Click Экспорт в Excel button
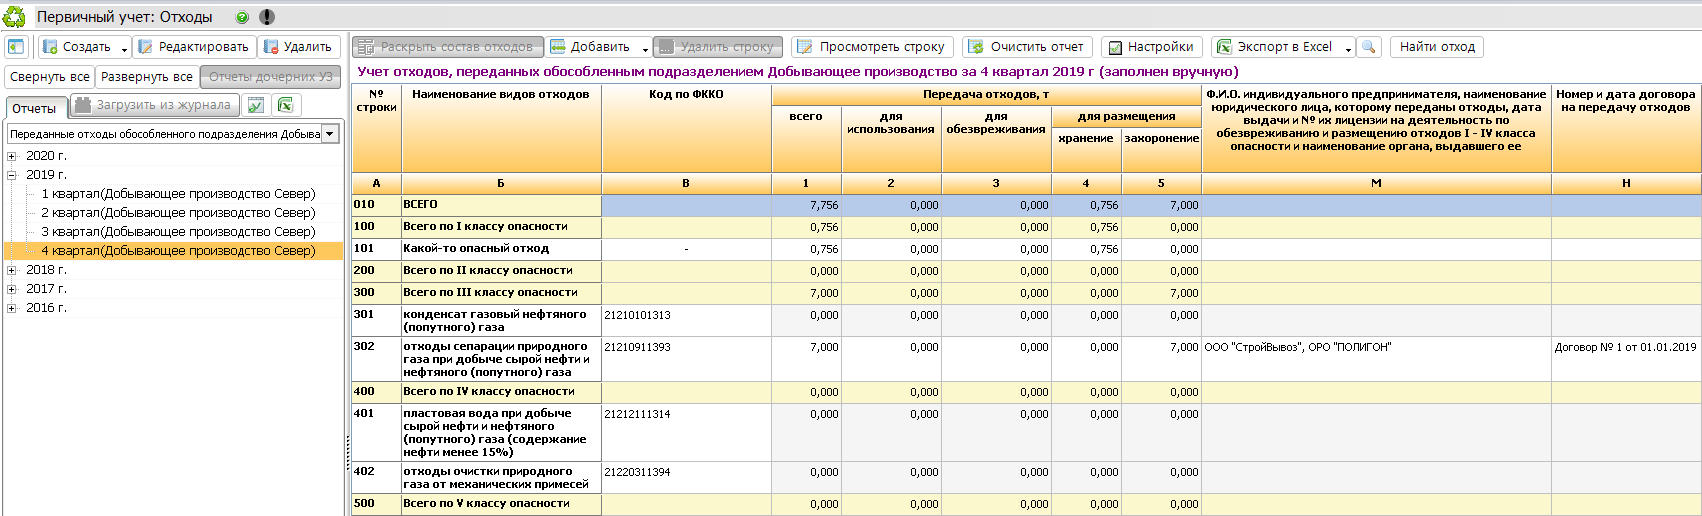This screenshot has width=1702, height=516. pyautogui.click(x=1275, y=47)
